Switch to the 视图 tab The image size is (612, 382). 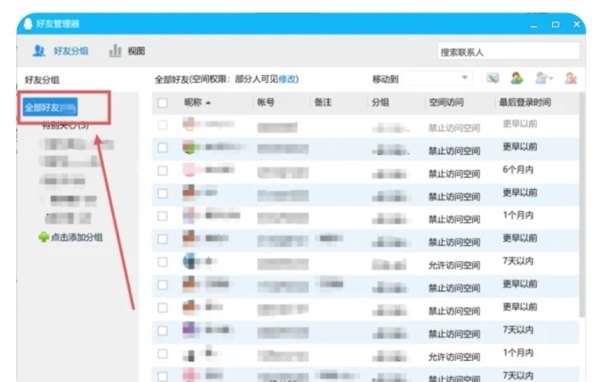coord(127,51)
